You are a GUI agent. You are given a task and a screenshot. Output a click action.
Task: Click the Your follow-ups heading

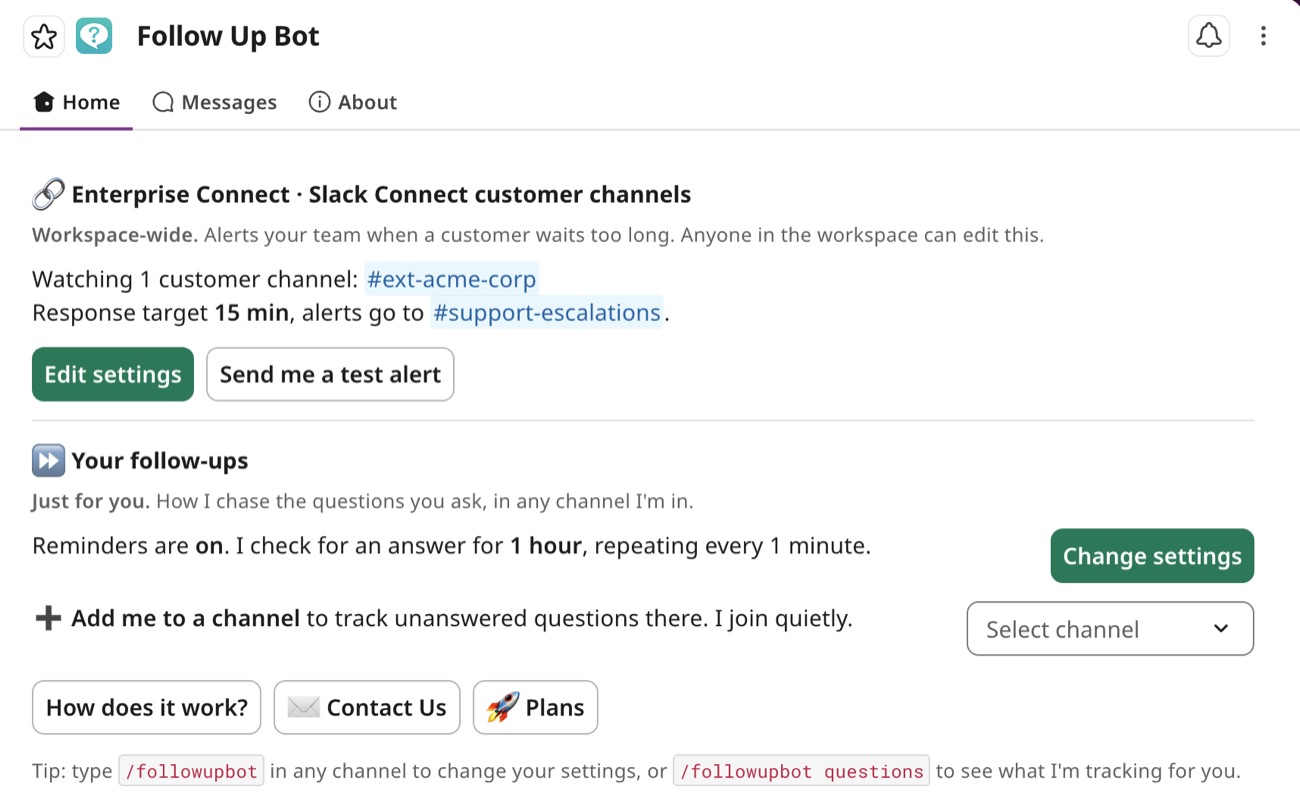160,461
